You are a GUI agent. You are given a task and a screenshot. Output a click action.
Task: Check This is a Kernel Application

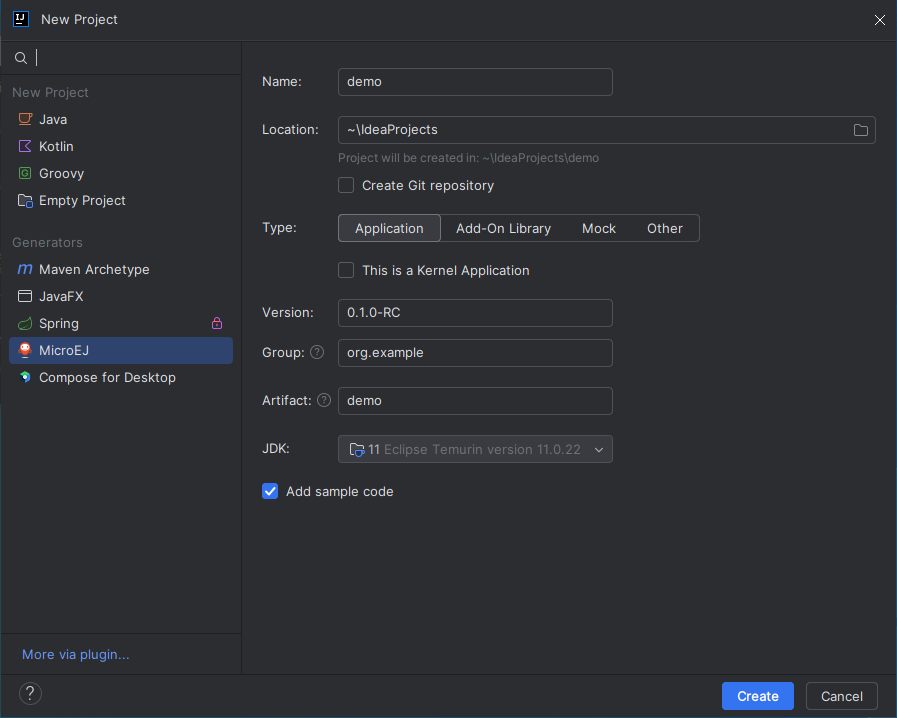point(346,270)
